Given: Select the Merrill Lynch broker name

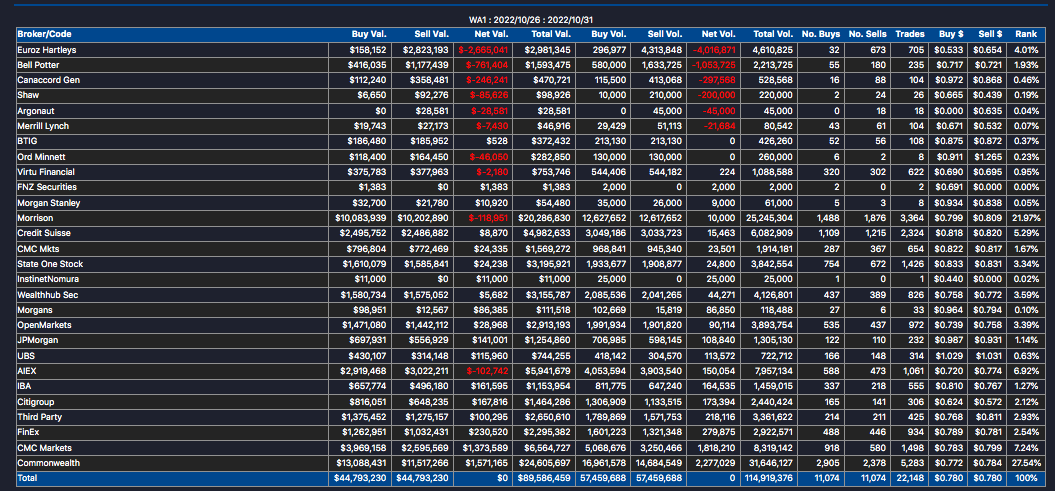Looking at the screenshot, I should [x=43, y=126].
